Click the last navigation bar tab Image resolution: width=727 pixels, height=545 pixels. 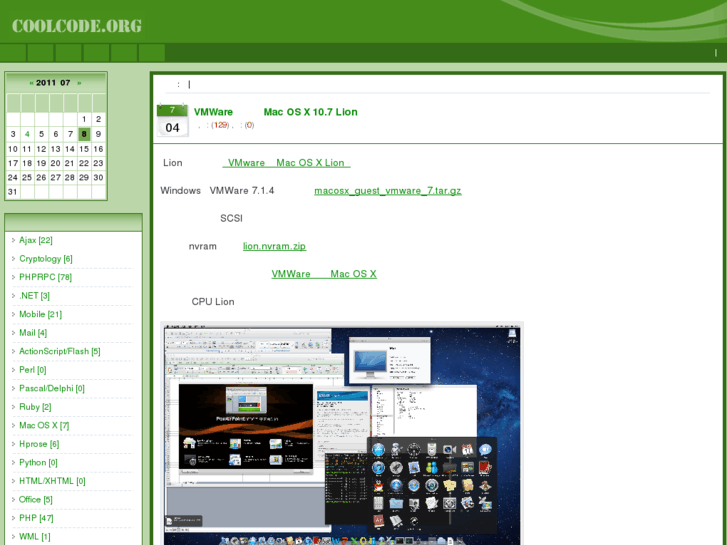point(152,53)
